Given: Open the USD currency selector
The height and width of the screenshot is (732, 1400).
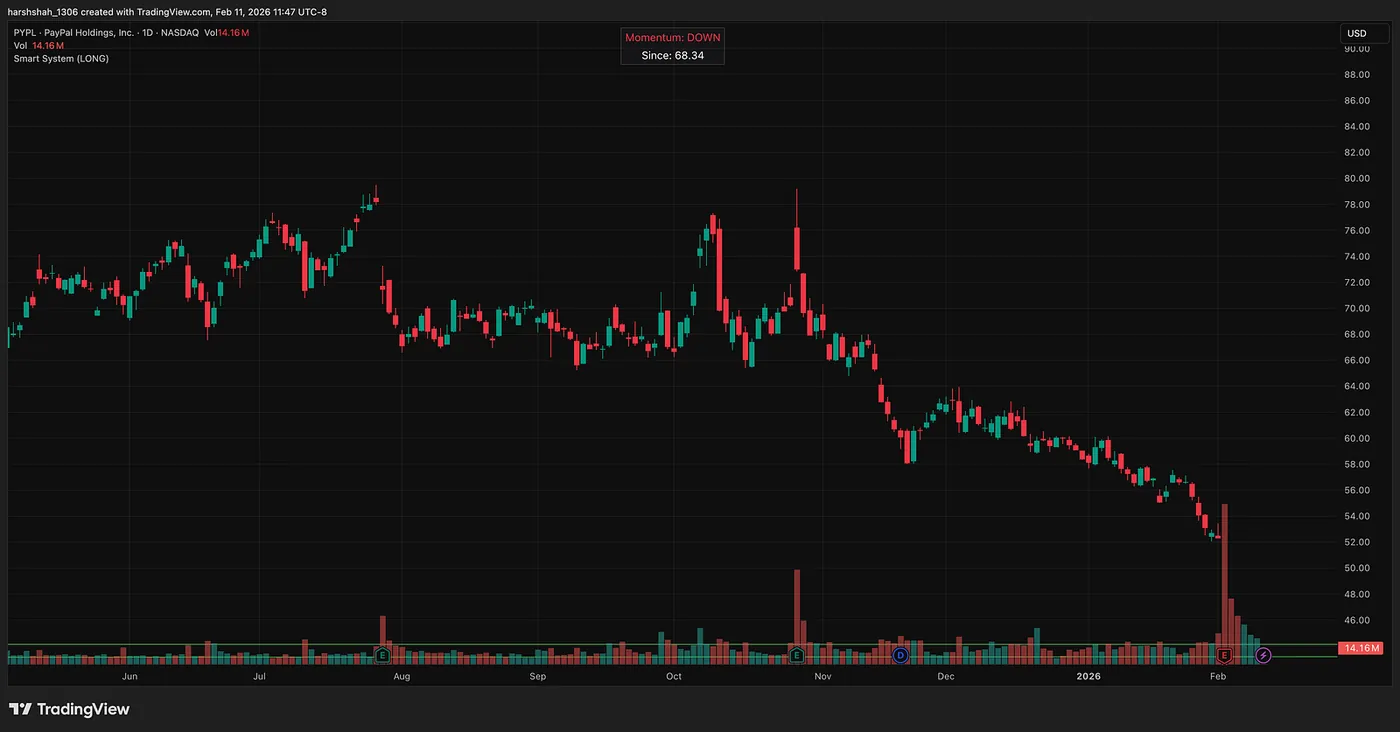Looking at the screenshot, I should [x=1364, y=34].
